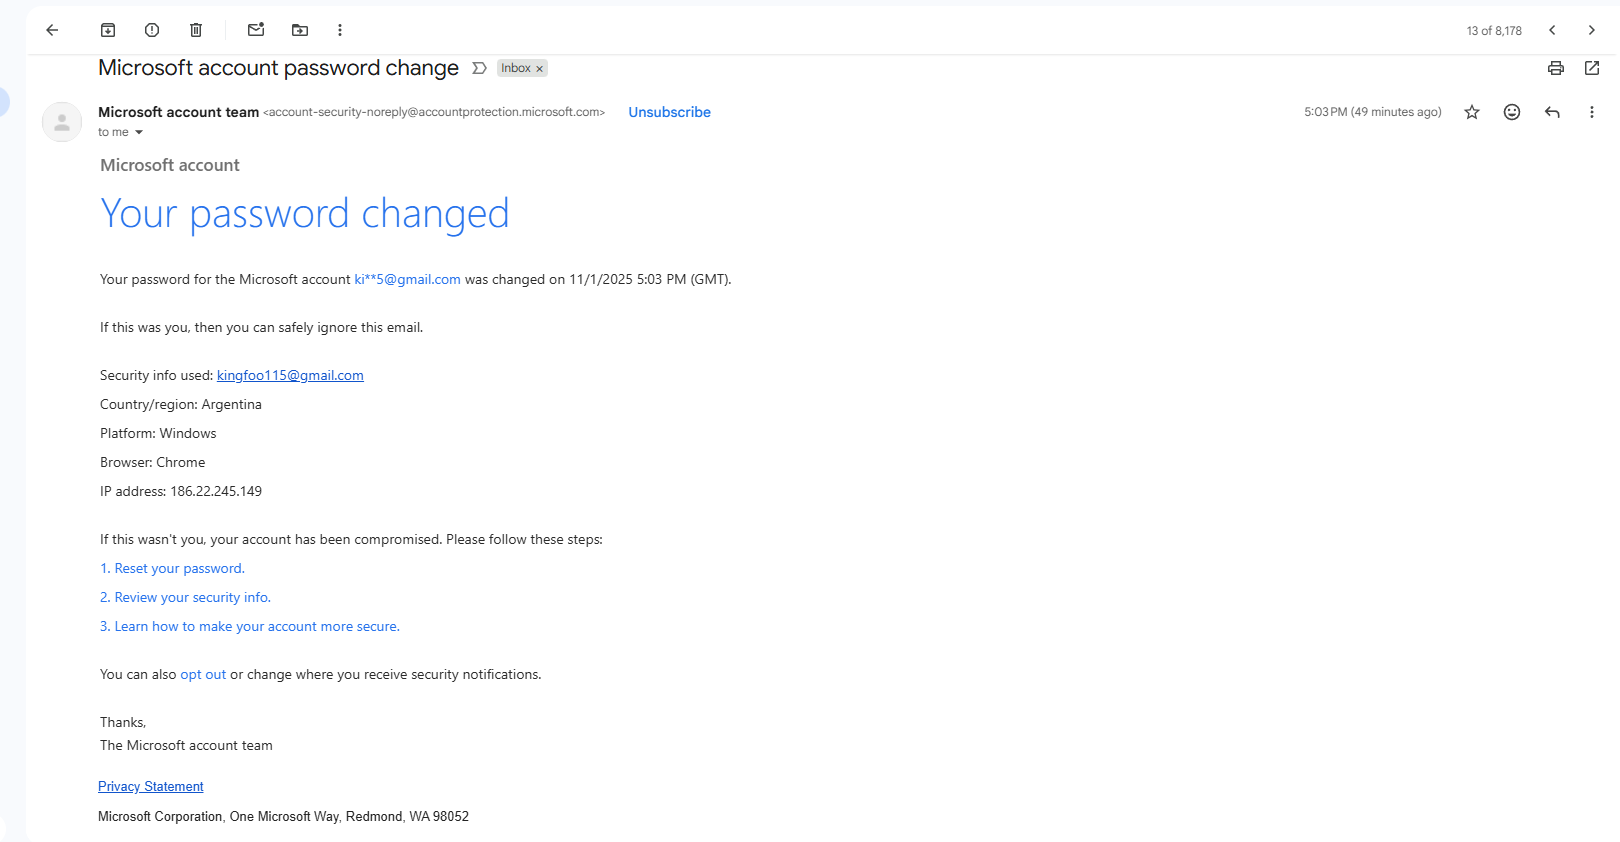The image size is (1620, 842).
Task: Open the ki**5@gmail.com account link
Action: click(x=407, y=279)
